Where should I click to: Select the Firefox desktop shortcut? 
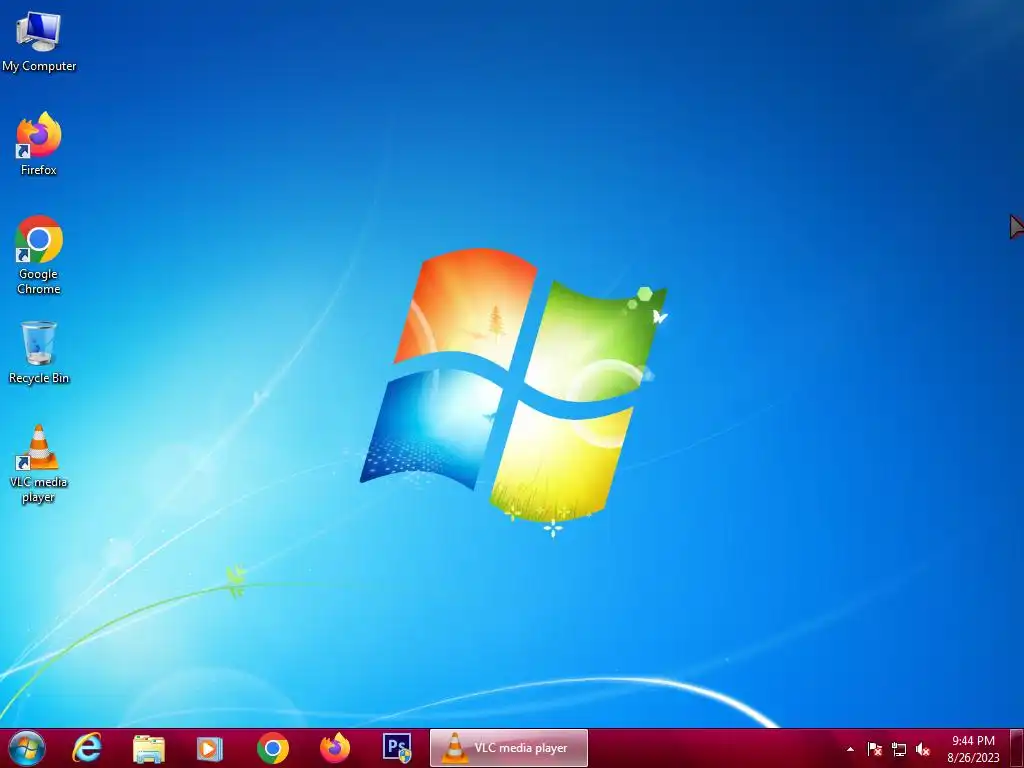39,144
